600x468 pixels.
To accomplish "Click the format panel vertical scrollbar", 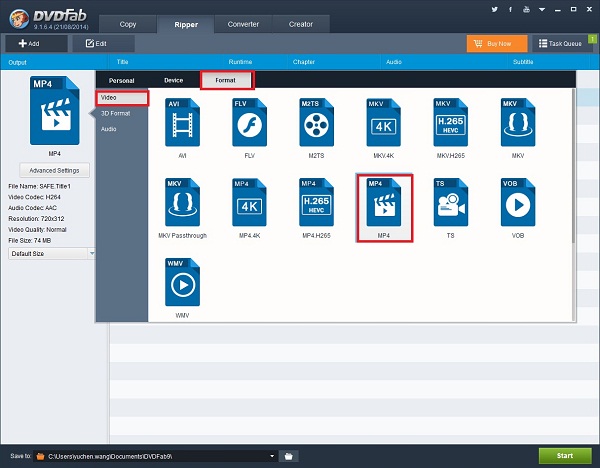I will (x=573, y=165).
